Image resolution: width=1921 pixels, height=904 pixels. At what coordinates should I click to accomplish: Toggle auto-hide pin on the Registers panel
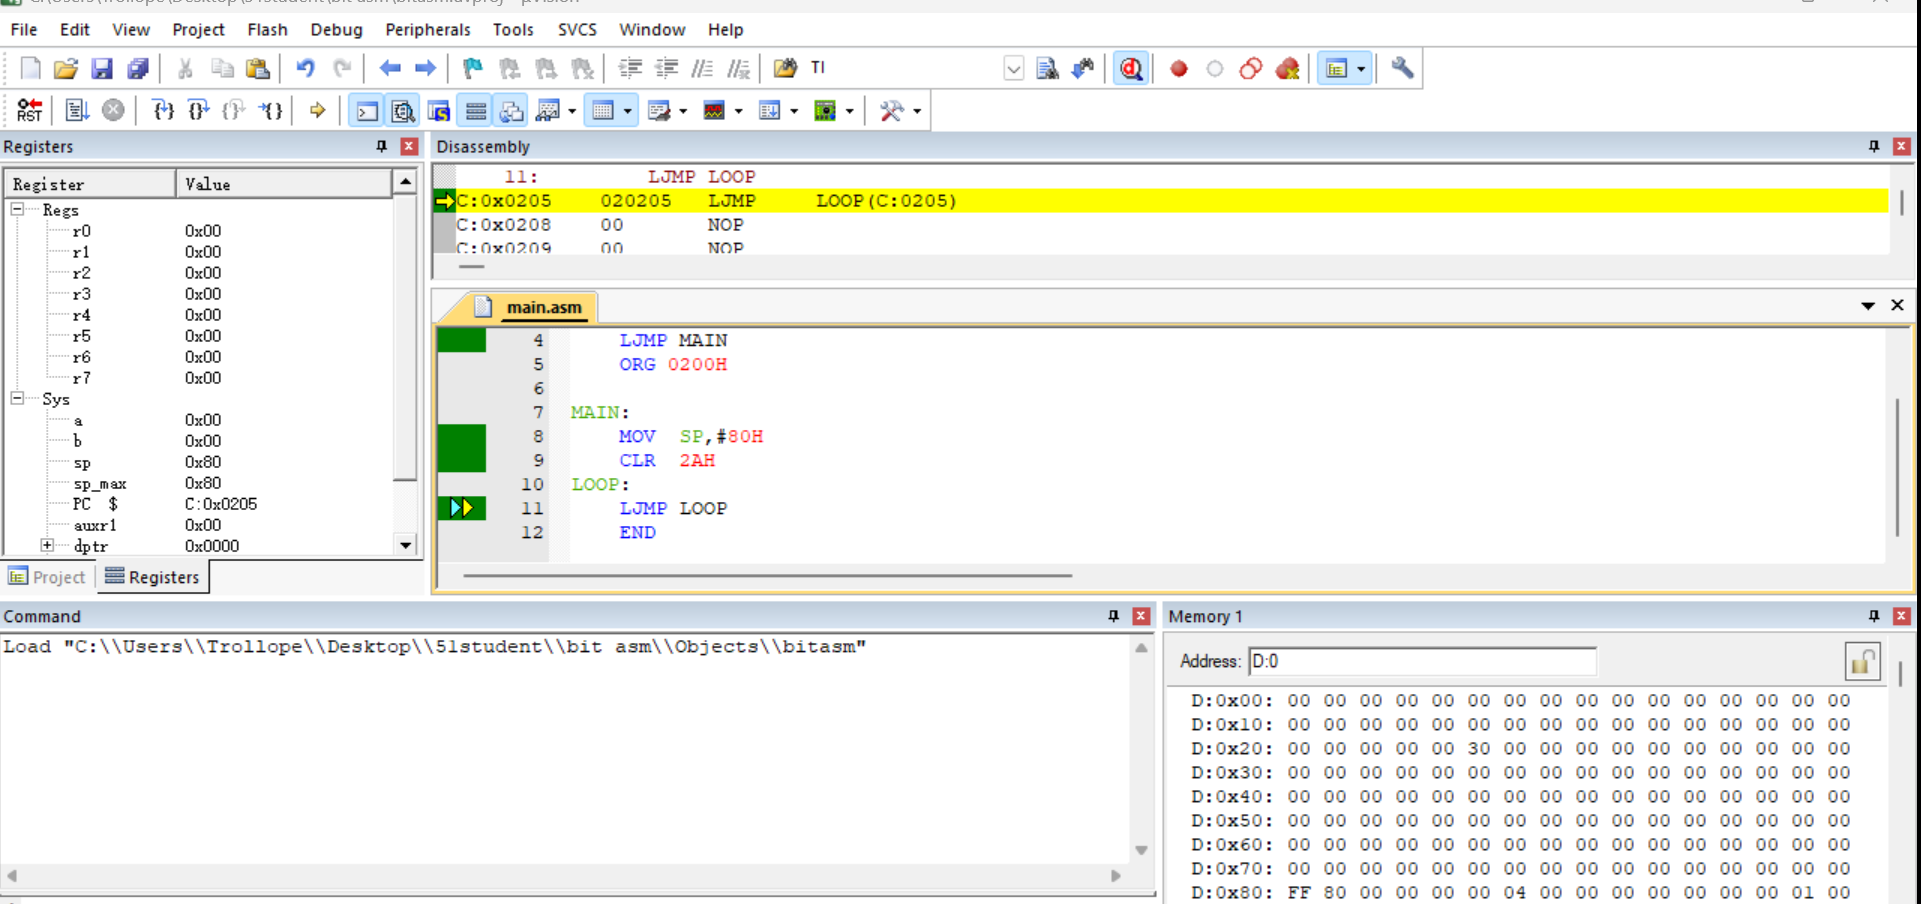pos(381,146)
